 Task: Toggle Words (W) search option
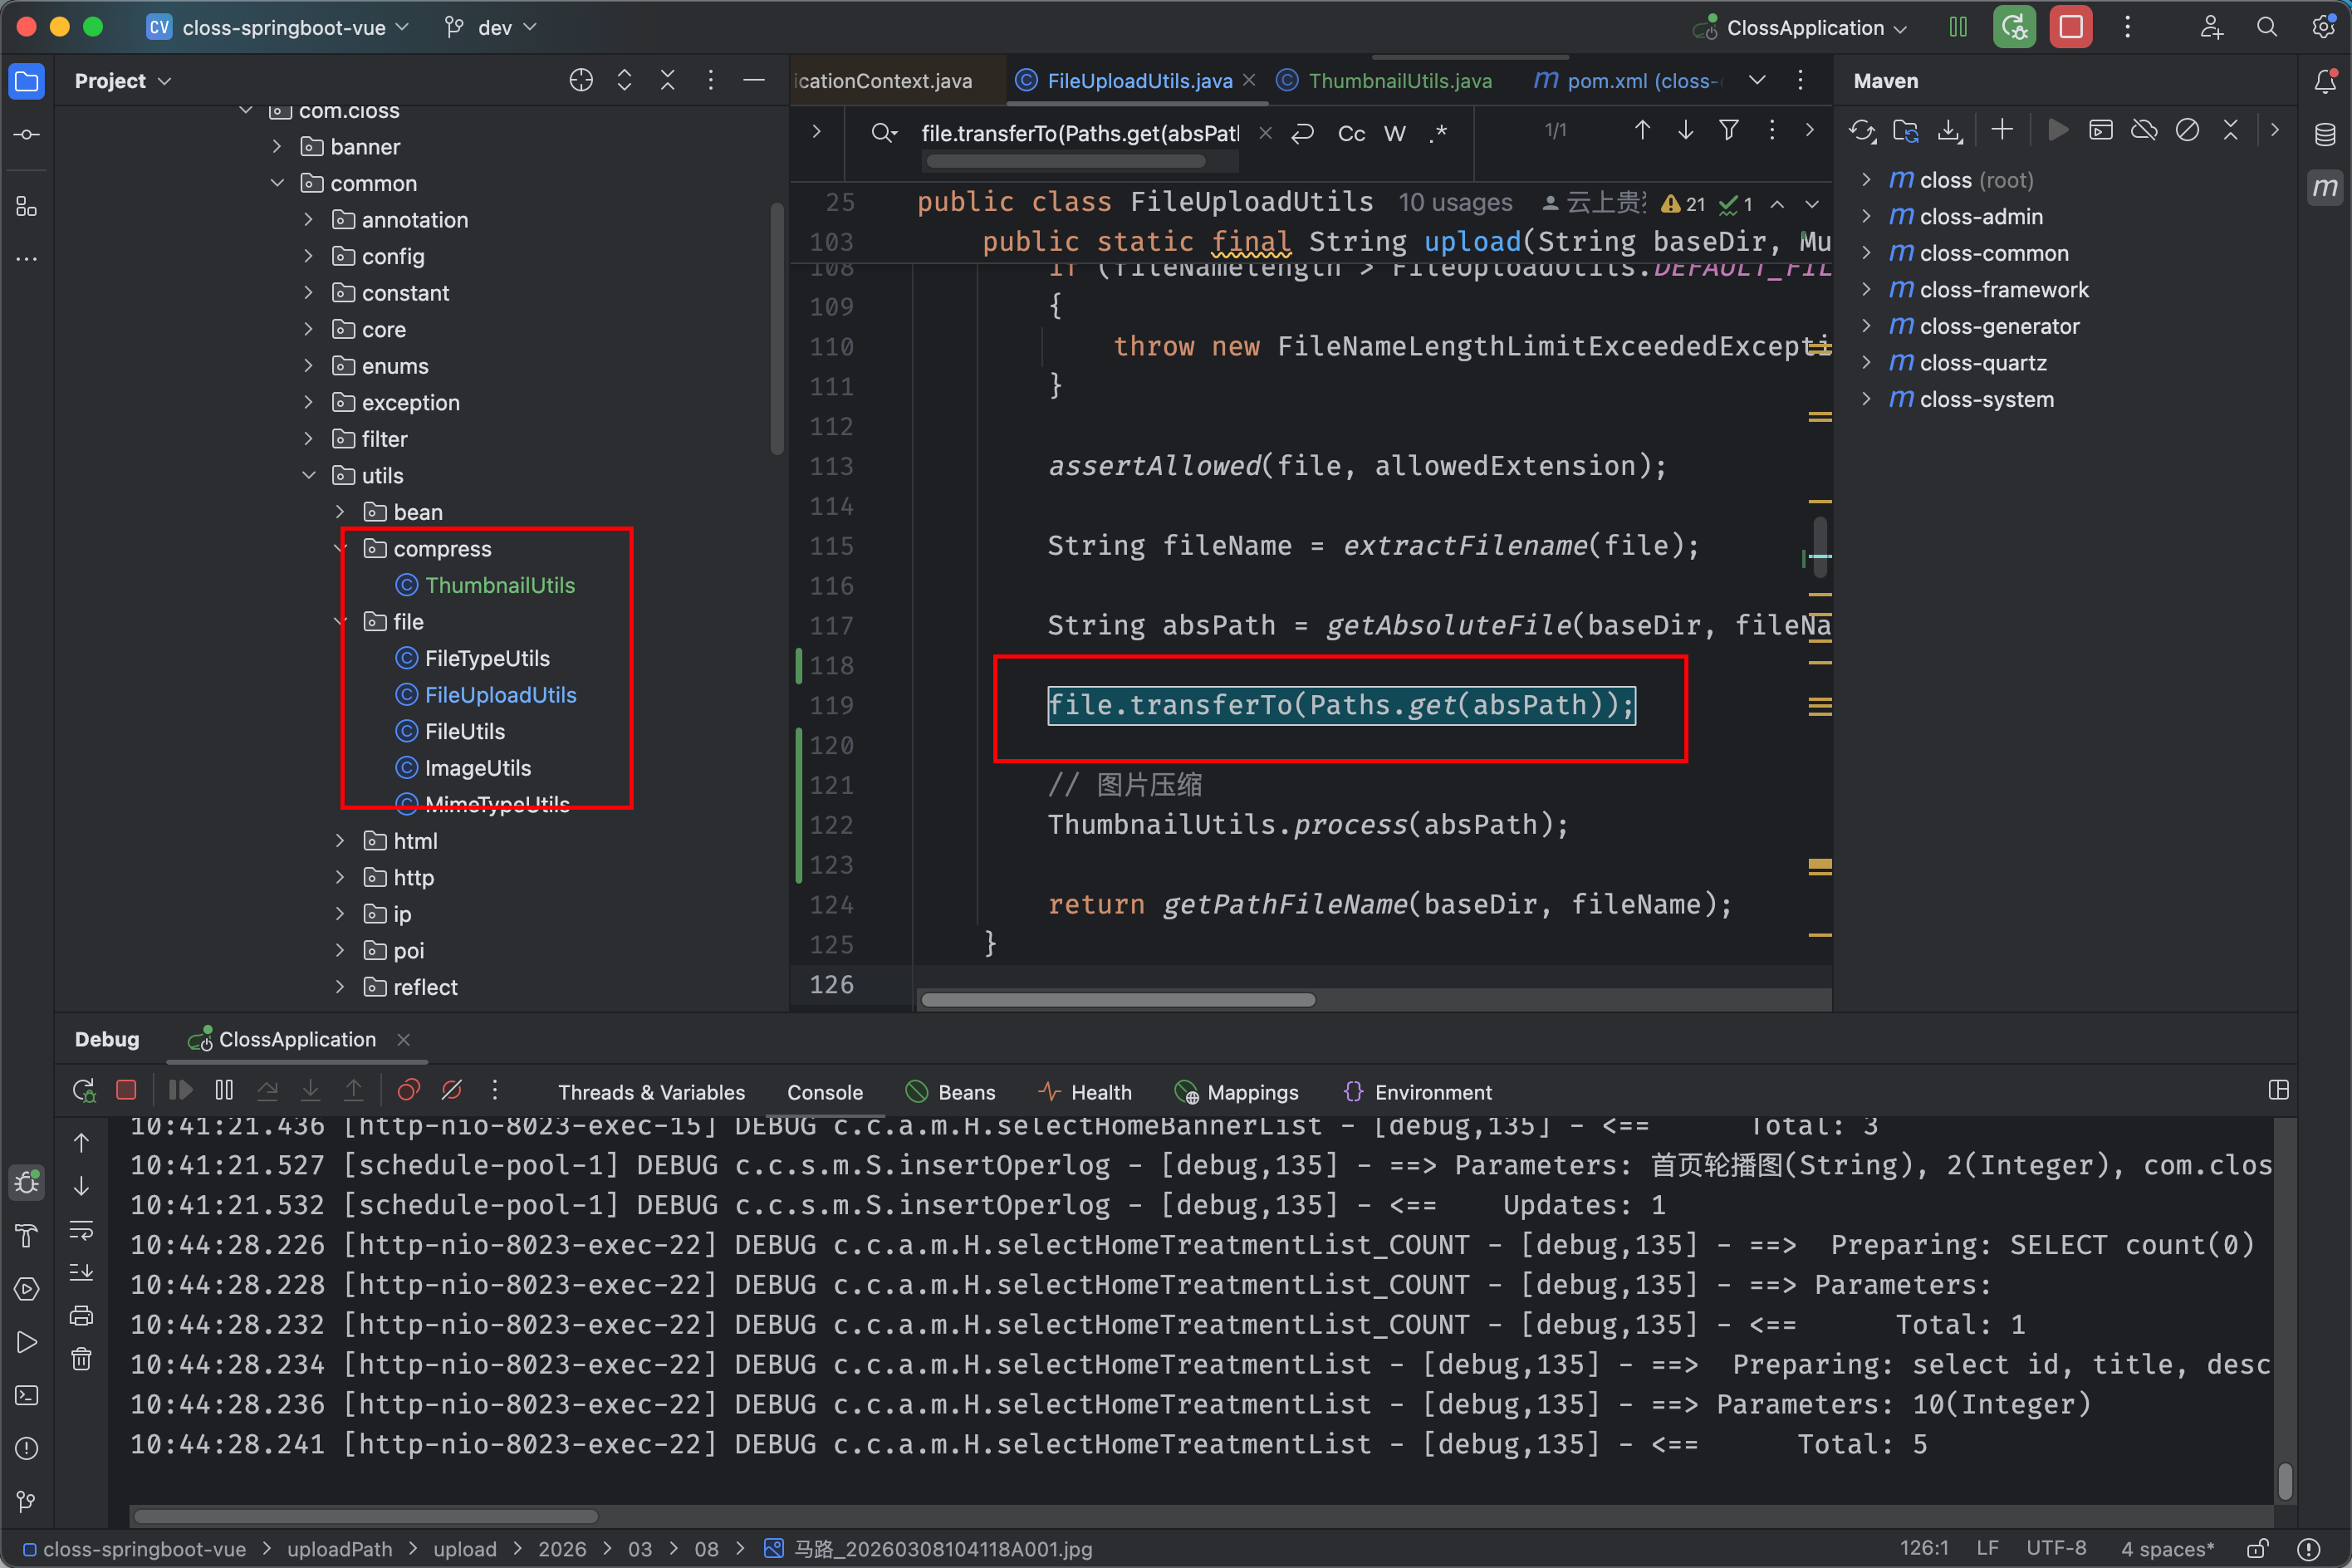1395,133
